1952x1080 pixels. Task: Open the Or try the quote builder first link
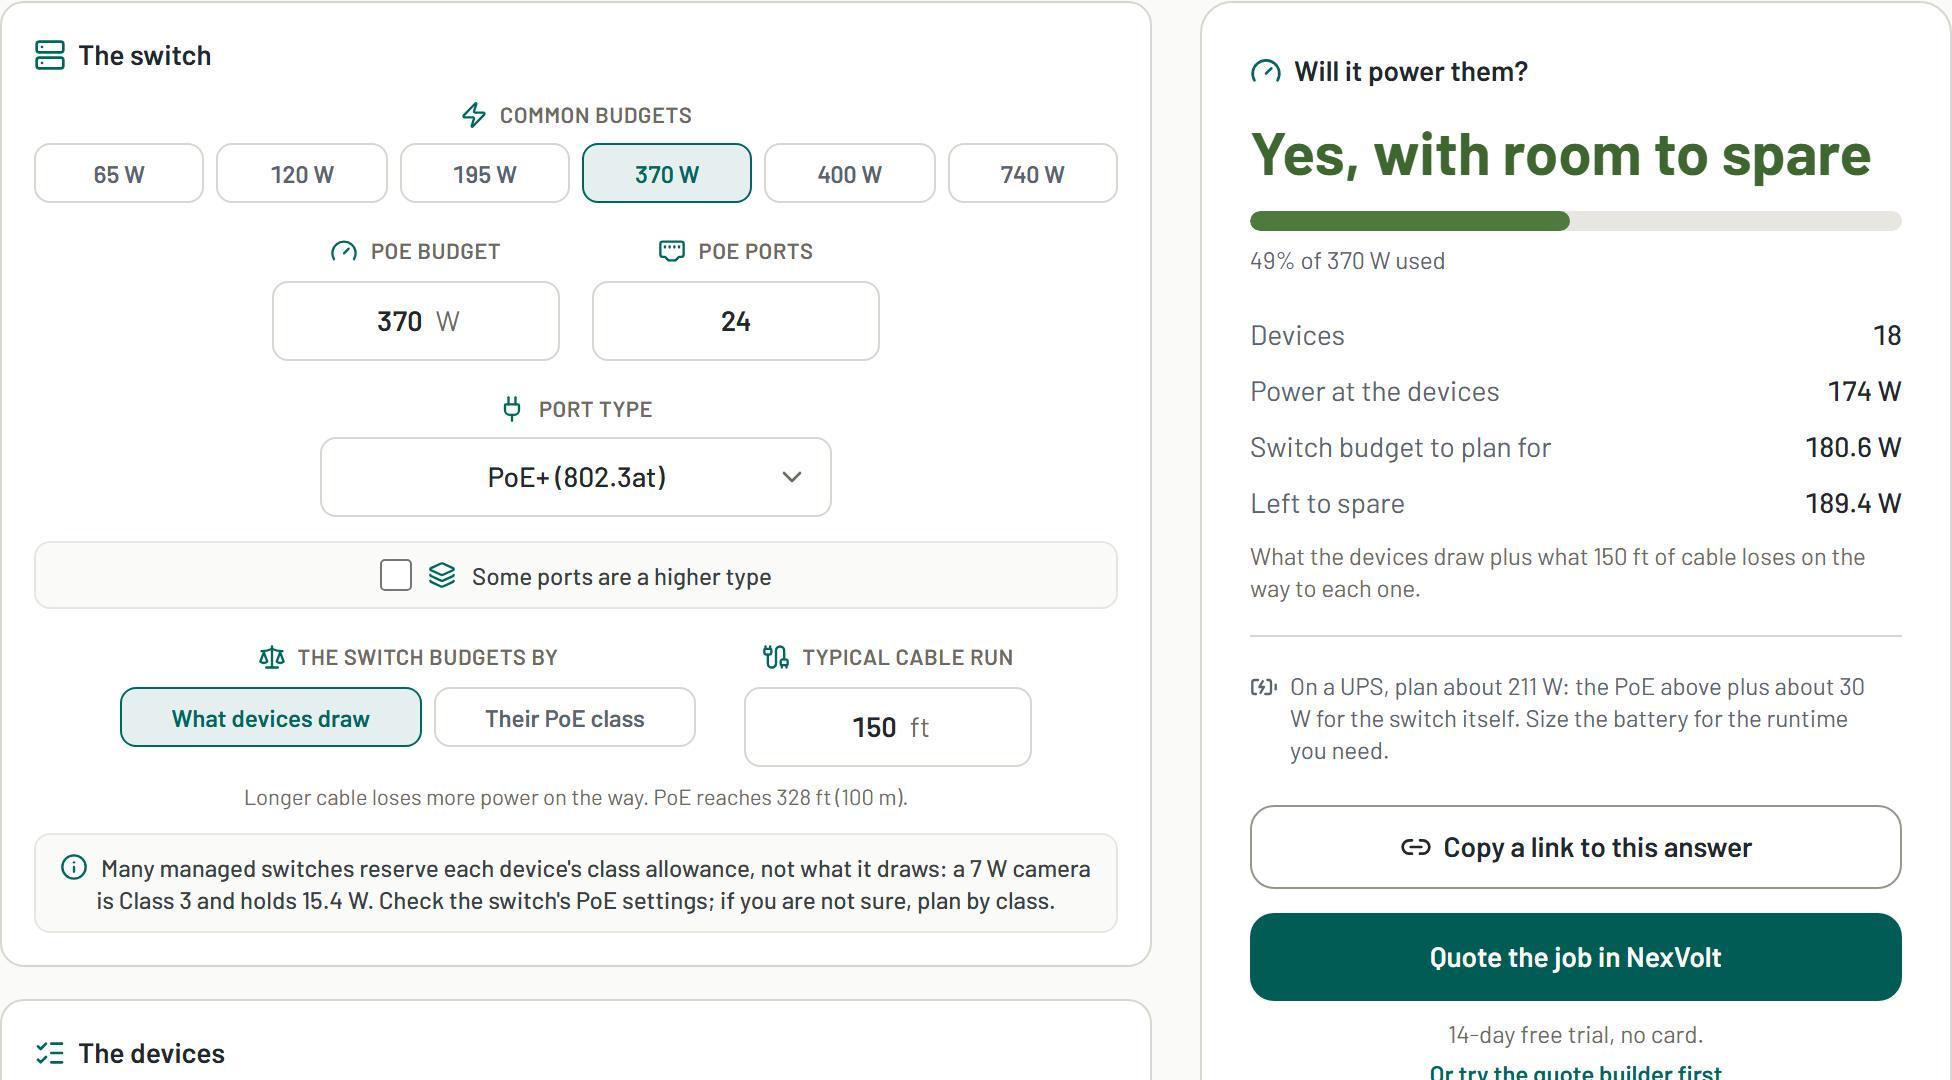1576,1072
